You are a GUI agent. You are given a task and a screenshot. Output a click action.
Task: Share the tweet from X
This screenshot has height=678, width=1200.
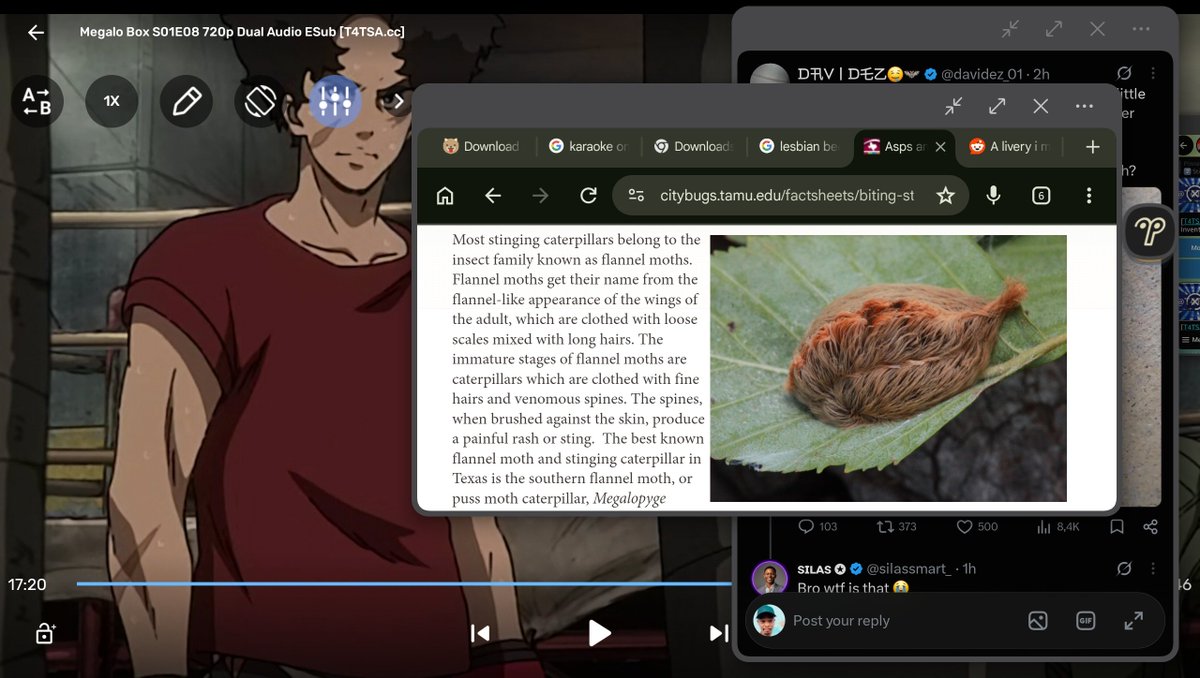coord(1150,526)
